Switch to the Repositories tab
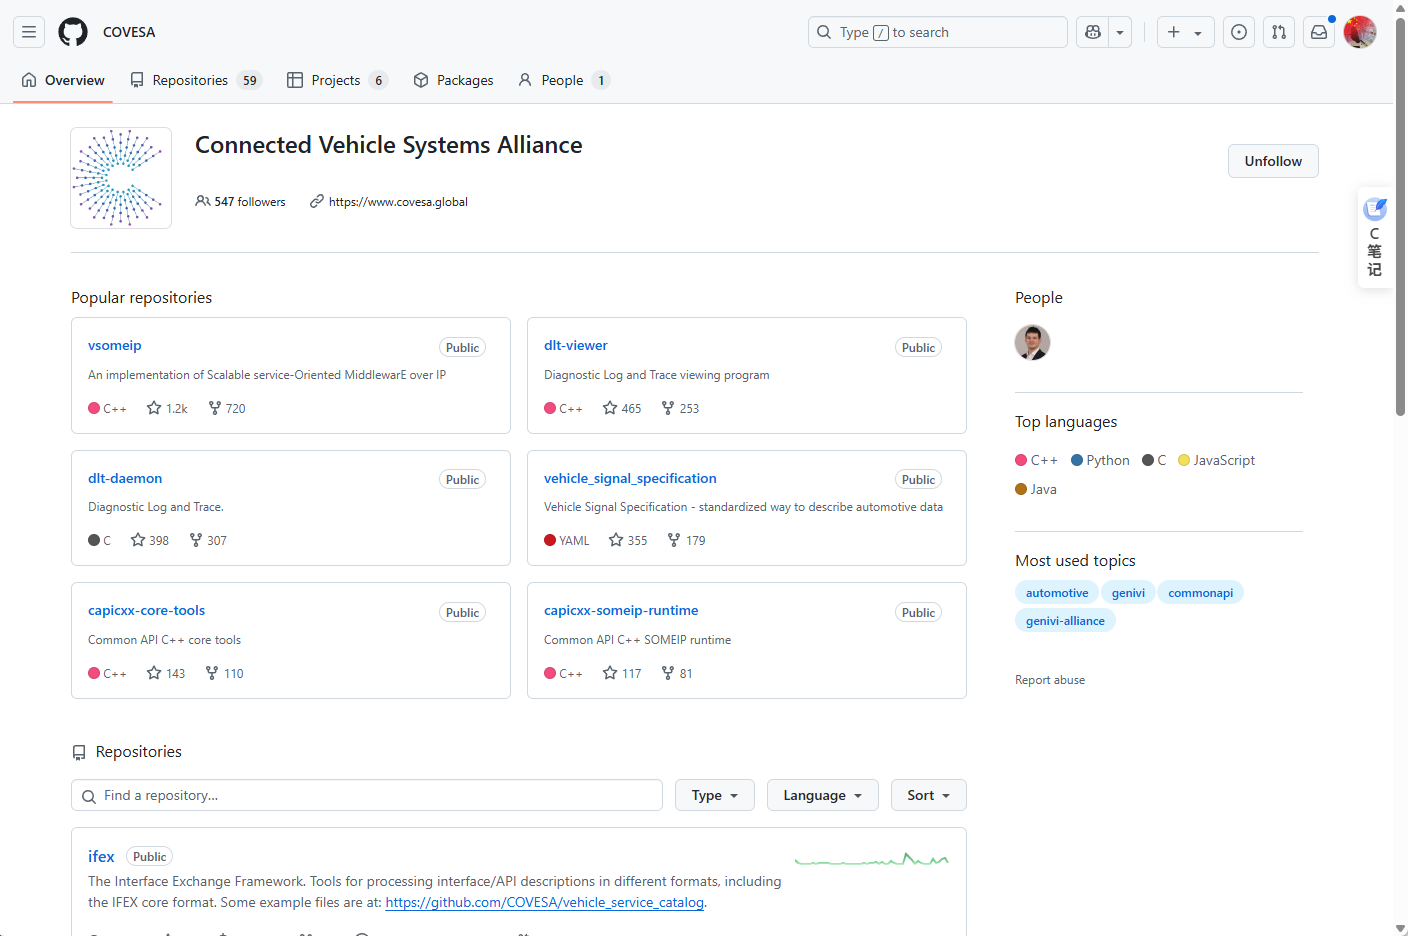The height and width of the screenshot is (936, 1408). click(196, 80)
